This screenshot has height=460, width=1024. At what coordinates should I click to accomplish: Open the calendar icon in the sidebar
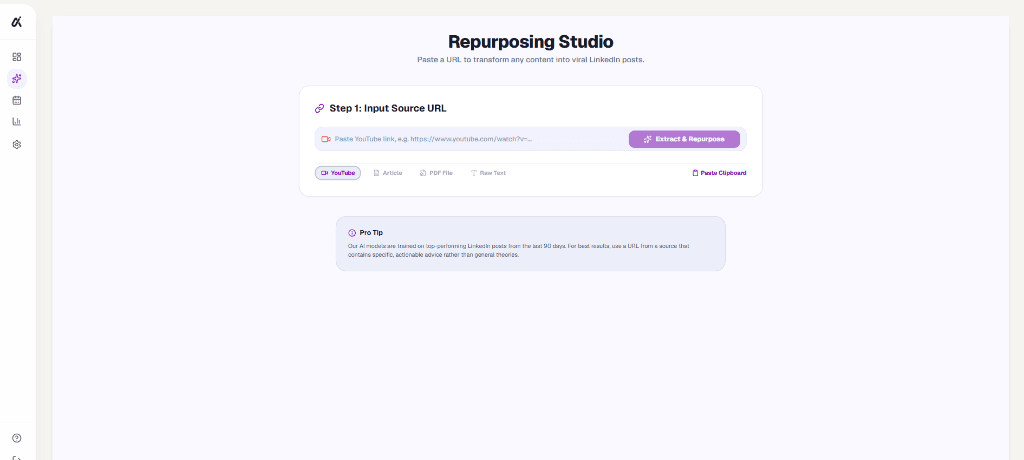[17, 100]
